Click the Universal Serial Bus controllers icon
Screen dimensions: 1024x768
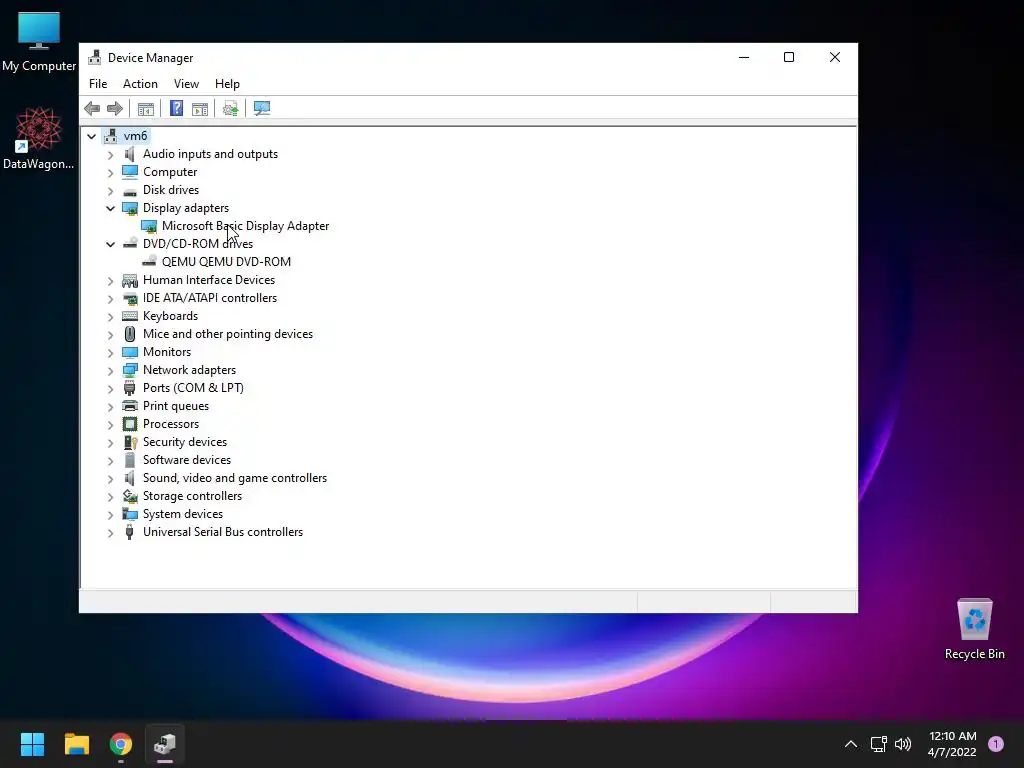tap(129, 532)
